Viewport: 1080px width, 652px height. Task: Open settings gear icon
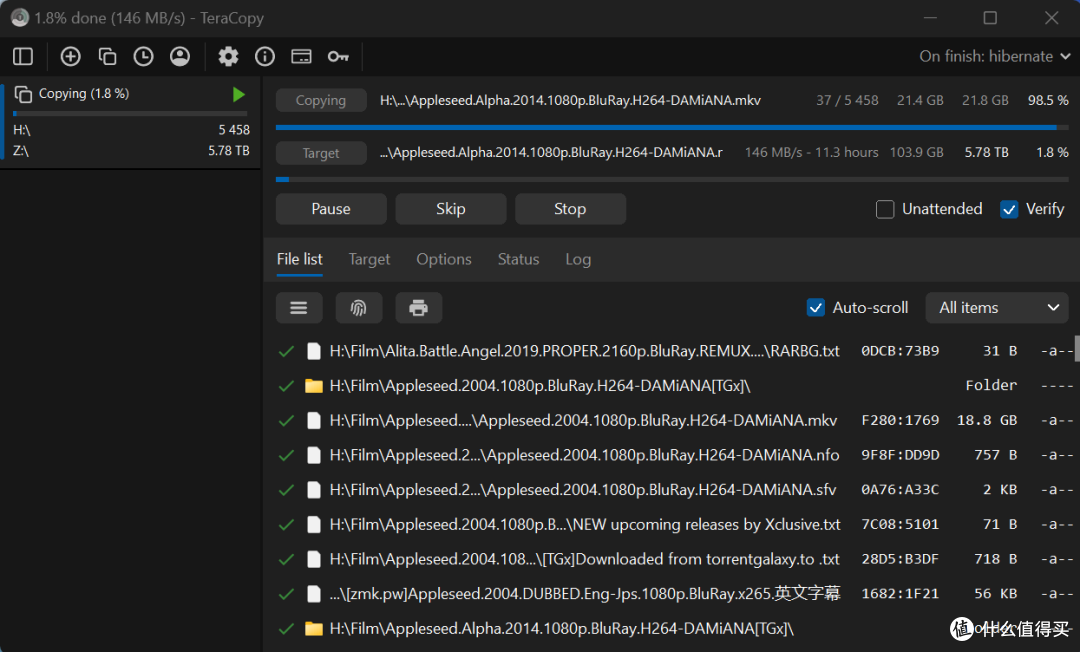[x=228, y=56]
